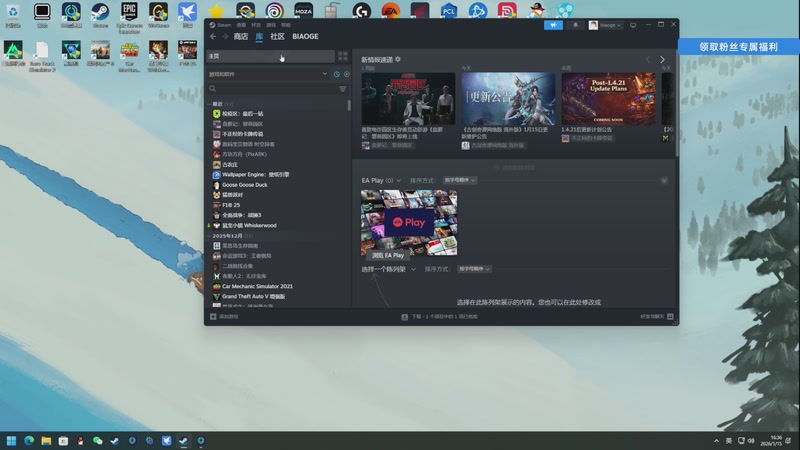Screen dimensions: 800x450
Task: Click the blue announcements megaphone button
Action: coord(554,24)
